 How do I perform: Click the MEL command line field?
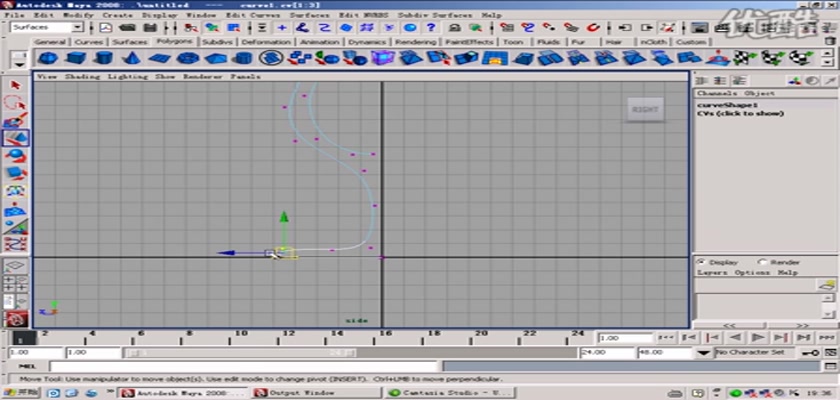(244, 366)
